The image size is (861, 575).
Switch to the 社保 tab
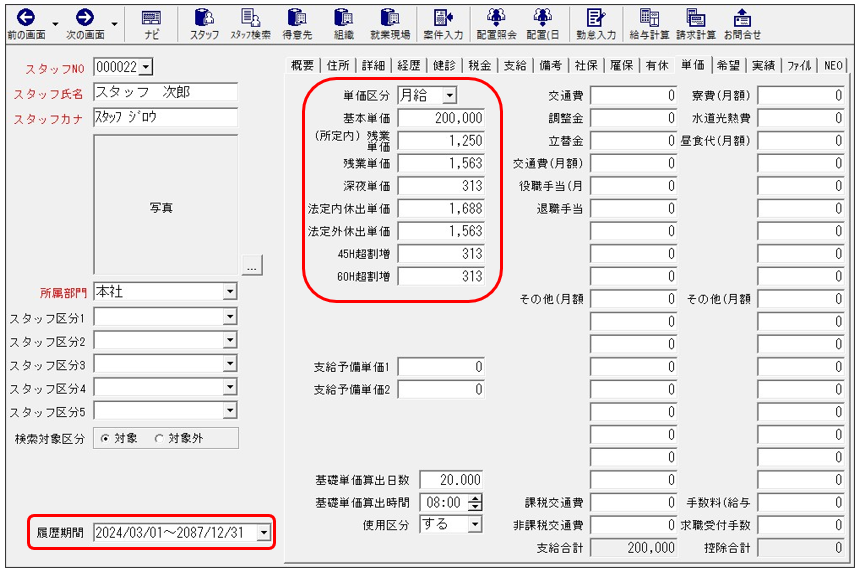586,65
